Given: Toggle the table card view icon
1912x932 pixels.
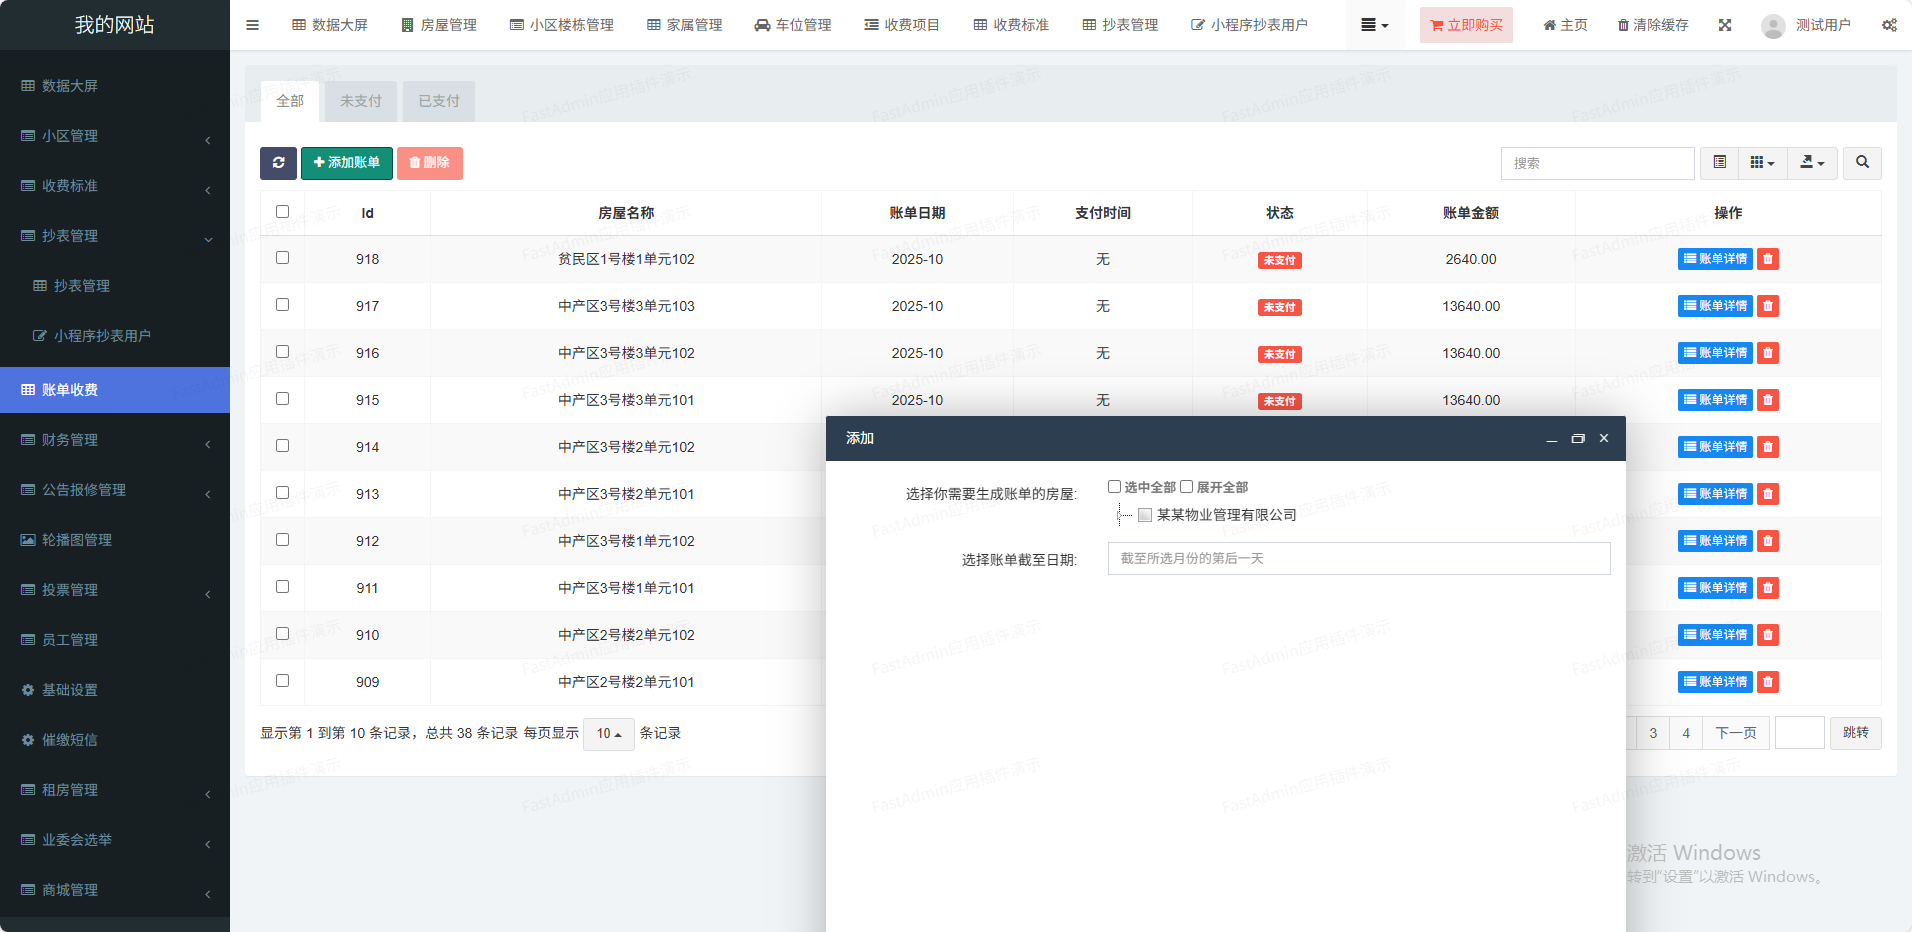Looking at the screenshot, I should 1719,163.
